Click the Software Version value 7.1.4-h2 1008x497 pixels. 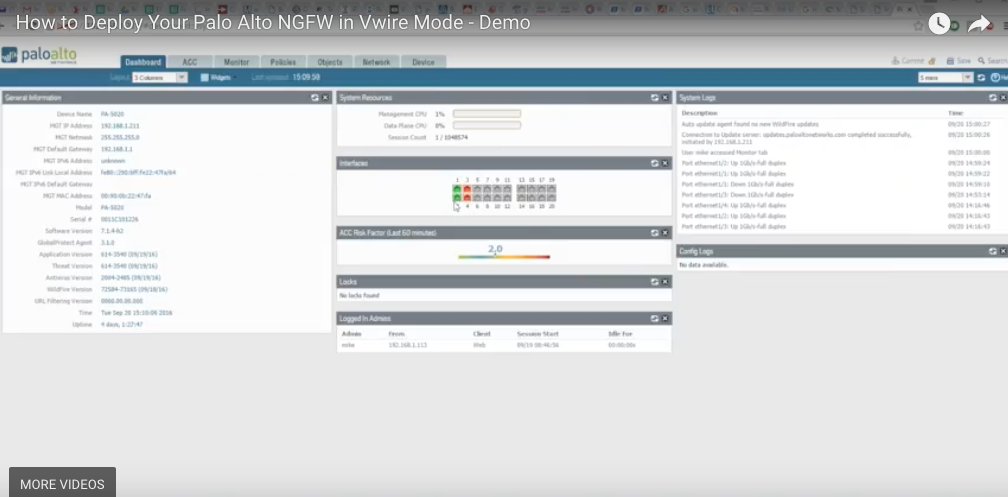click(112, 231)
